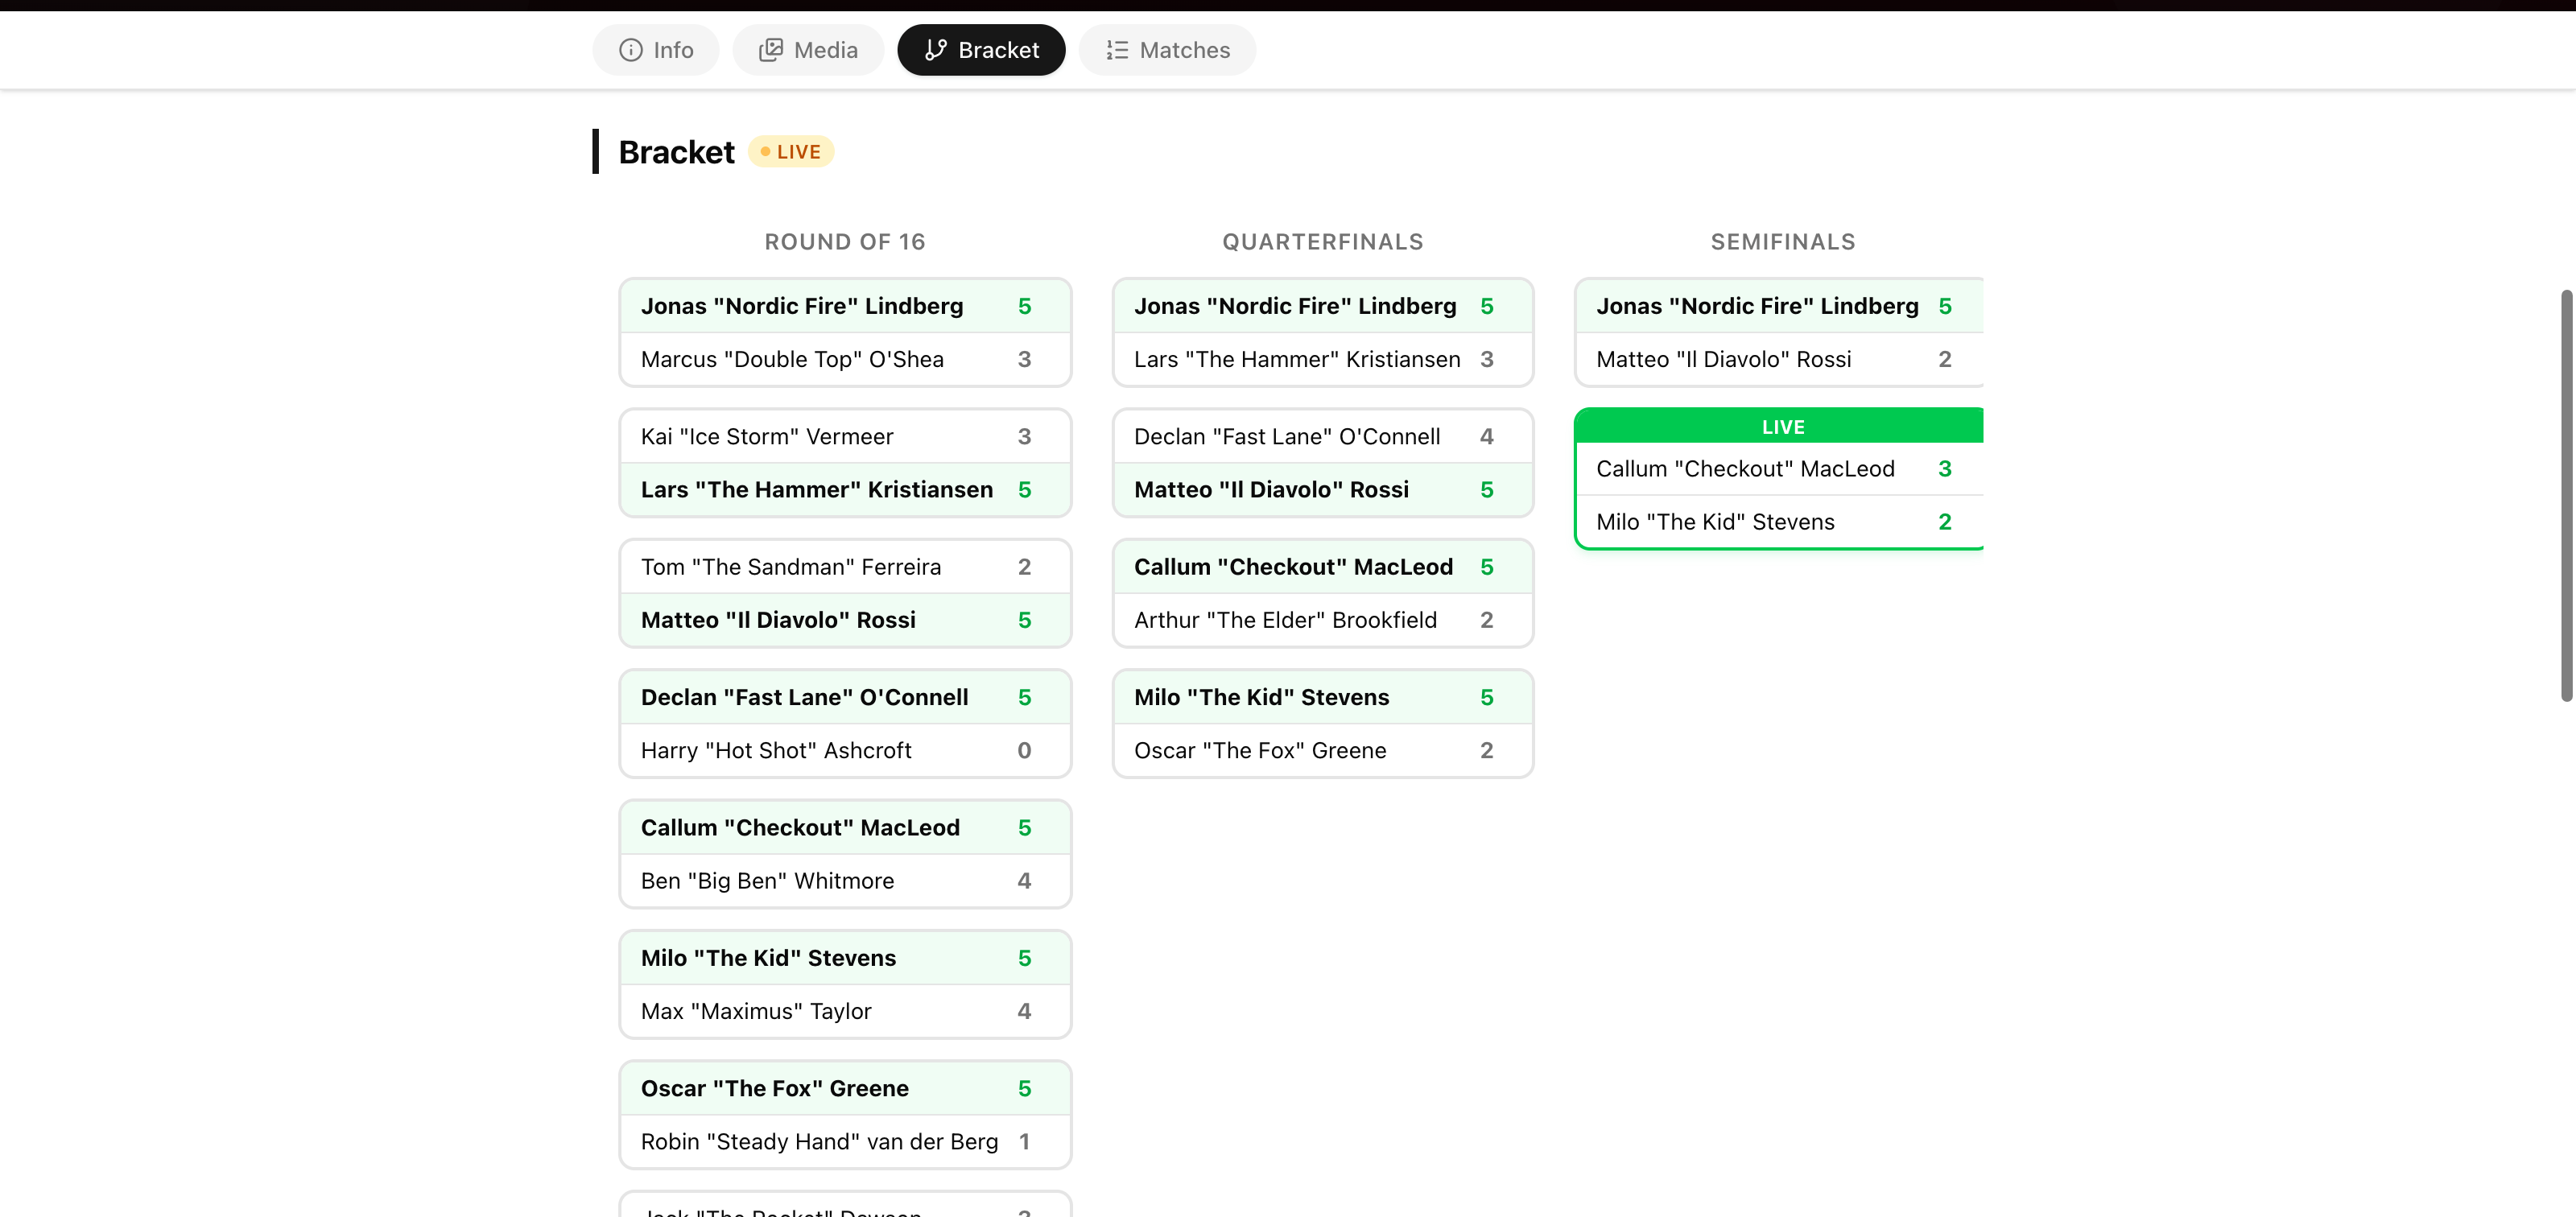The image size is (2576, 1217).
Task: Click Declan O'Connell's quarterfinal score of 4
Action: (x=1486, y=436)
